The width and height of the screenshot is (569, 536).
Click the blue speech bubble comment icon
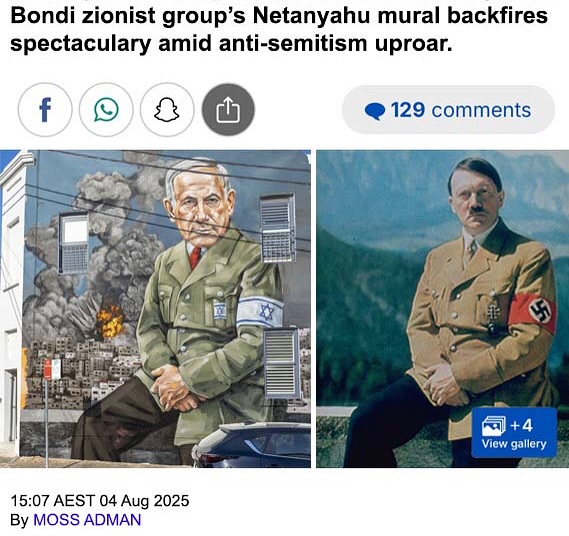tap(375, 111)
